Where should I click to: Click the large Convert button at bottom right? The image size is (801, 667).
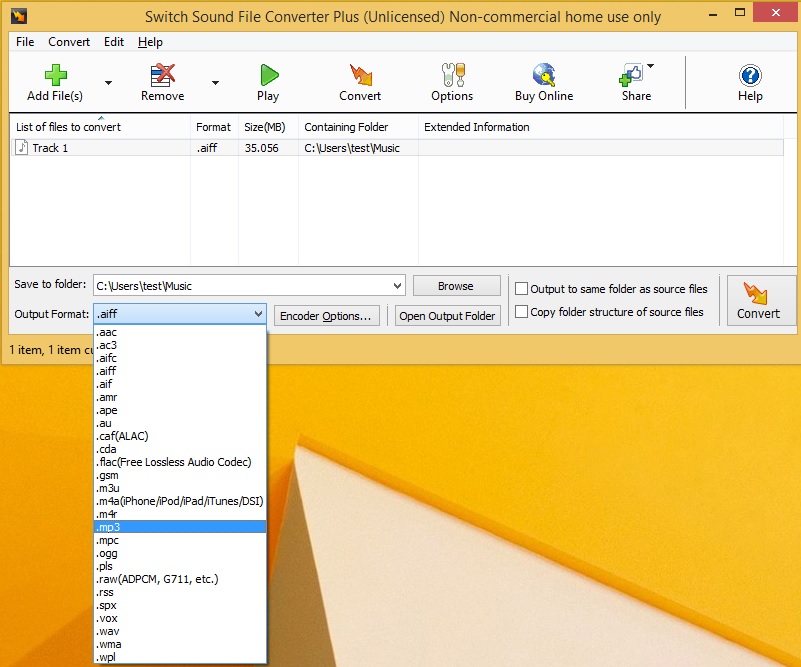[x=759, y=300]
